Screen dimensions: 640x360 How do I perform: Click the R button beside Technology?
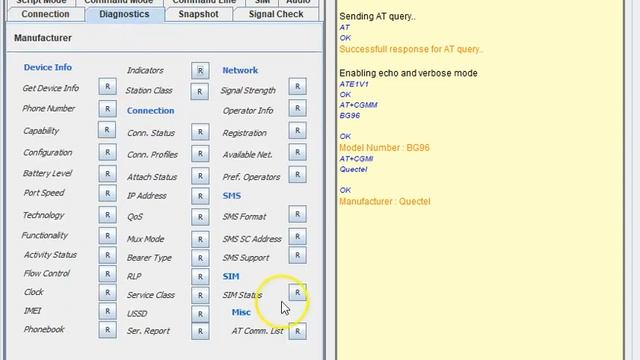pos(107,215)
